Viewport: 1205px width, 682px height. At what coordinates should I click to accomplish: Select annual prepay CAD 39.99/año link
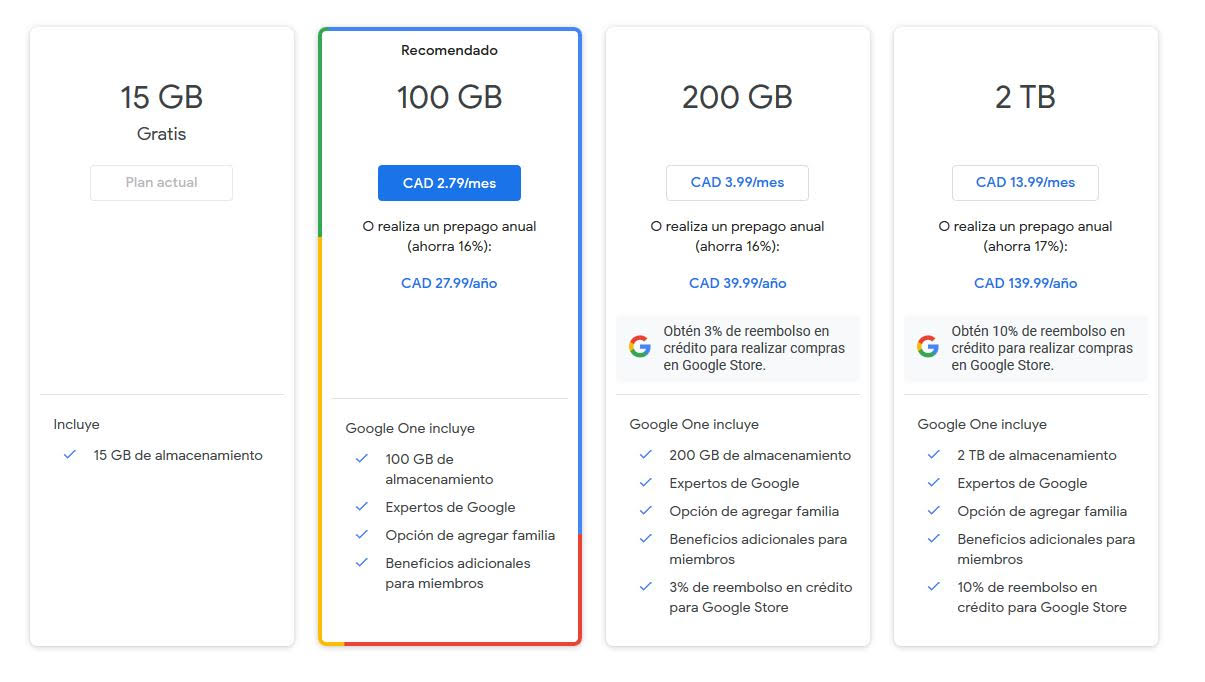(x=737, y=283)
